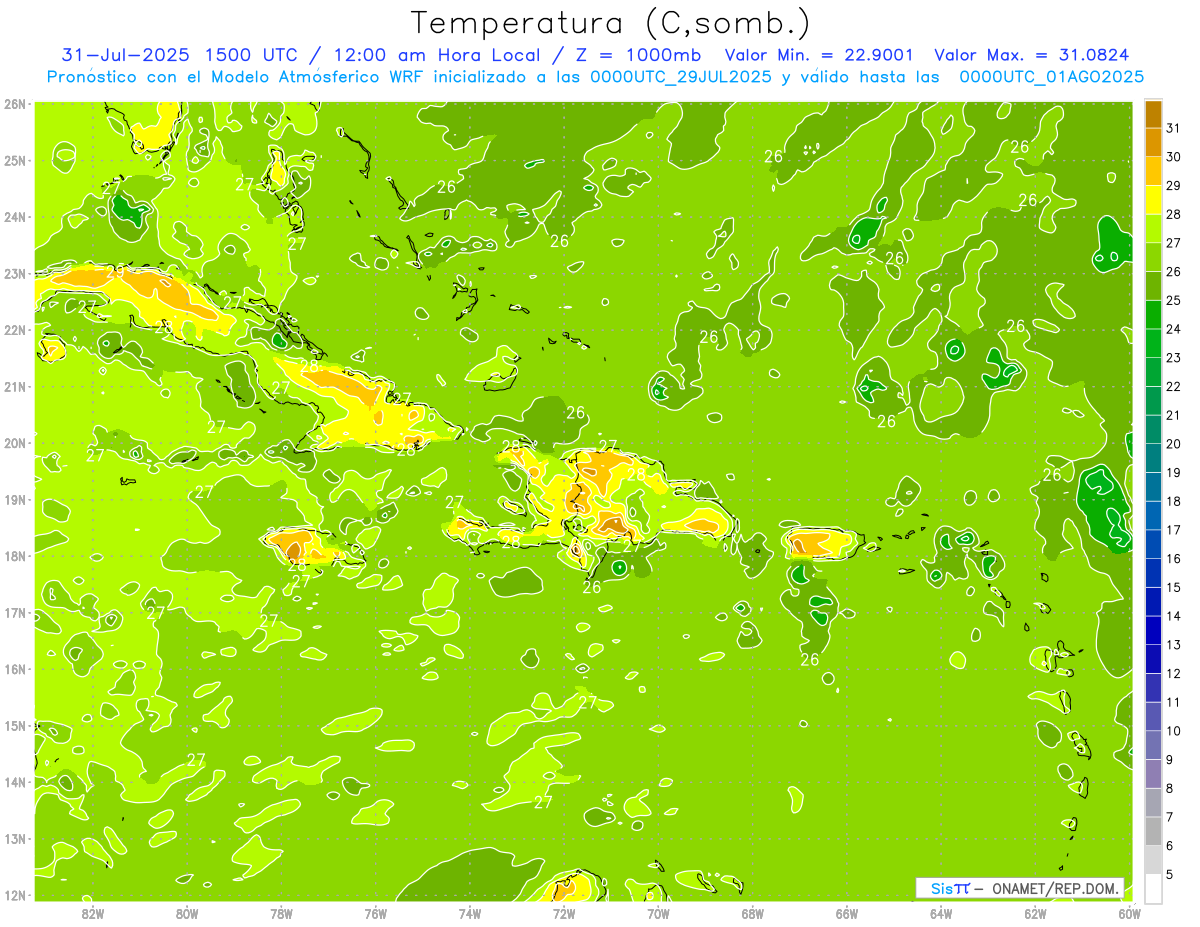Click the '0000UTC_01AGO2025' valid-until time

coord(1052,77)
